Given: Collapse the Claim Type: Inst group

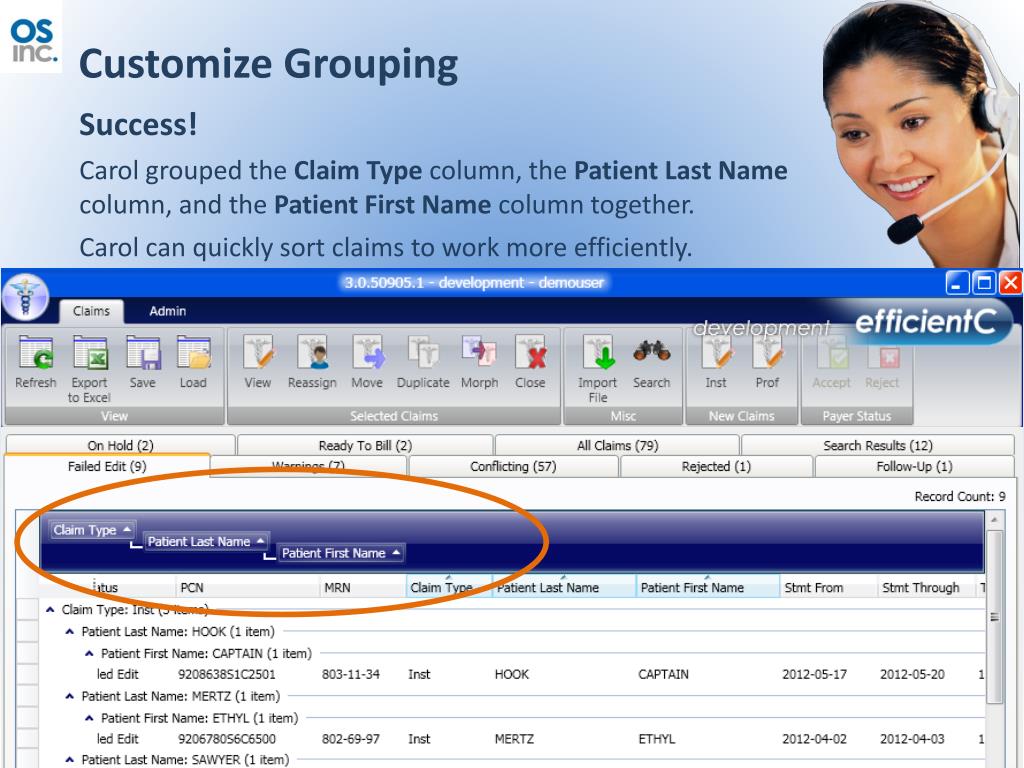Looking at the screenshot, I should 50,609.
